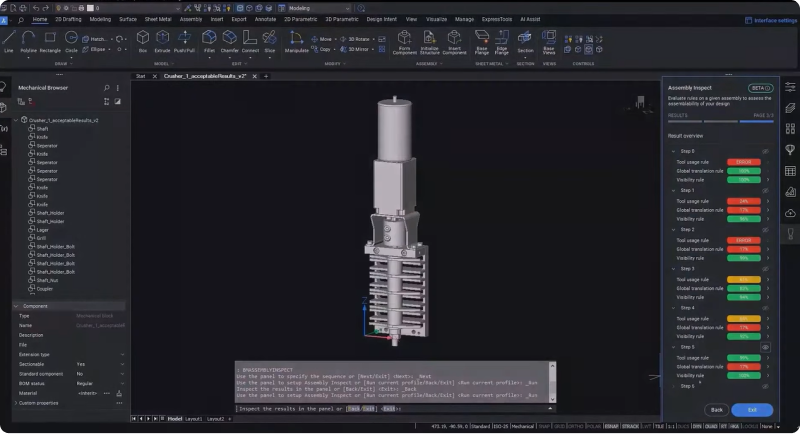The image size is (800, 434).
Task: Open the Sheet Metal ribbon tab
Action: click(x=158, y=19)
